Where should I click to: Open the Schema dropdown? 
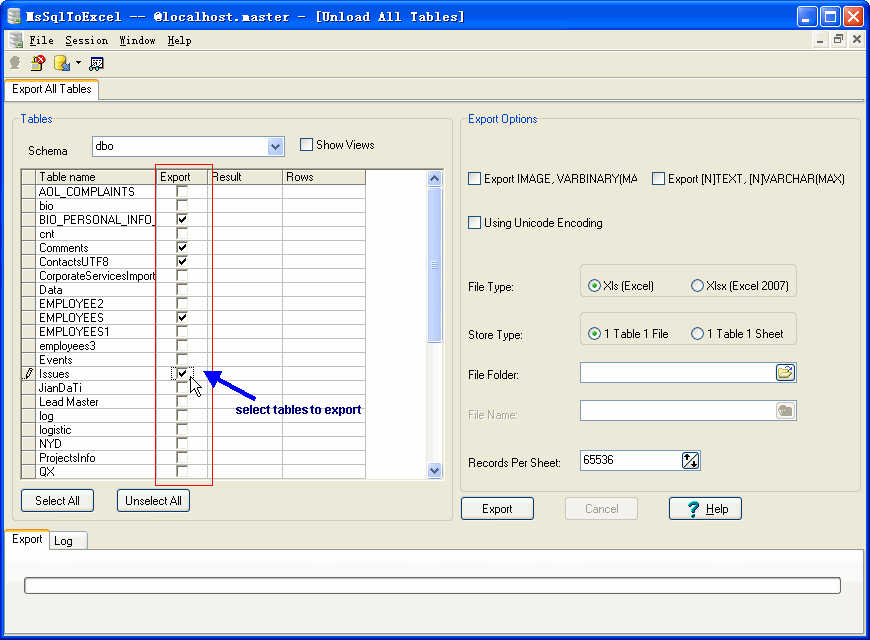pos(275,147)
